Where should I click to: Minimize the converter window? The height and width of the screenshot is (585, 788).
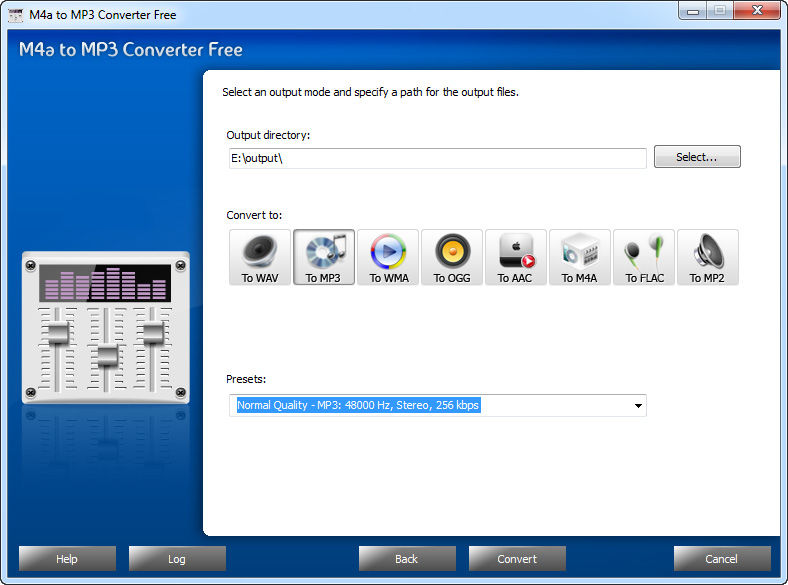click(x=693, y=11)
